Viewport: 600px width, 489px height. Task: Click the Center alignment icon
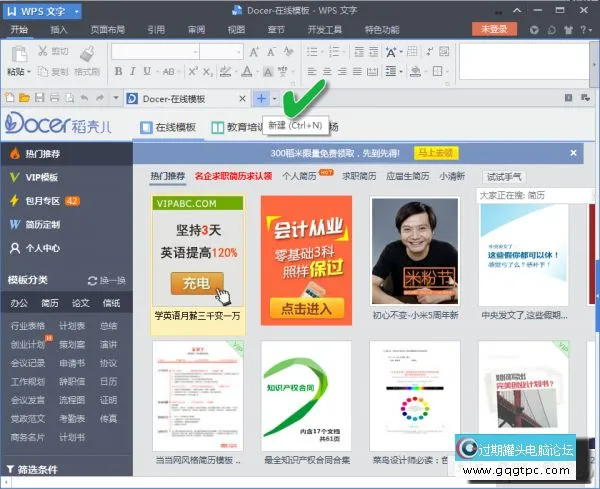click(x=327, y=72)
